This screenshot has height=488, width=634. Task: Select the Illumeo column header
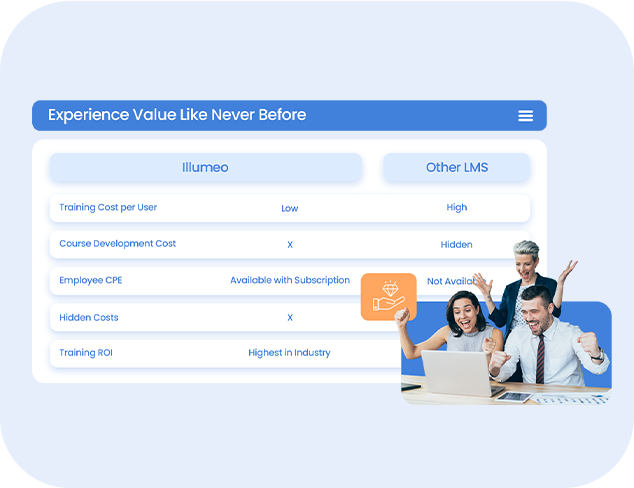[x=205, y=167]
